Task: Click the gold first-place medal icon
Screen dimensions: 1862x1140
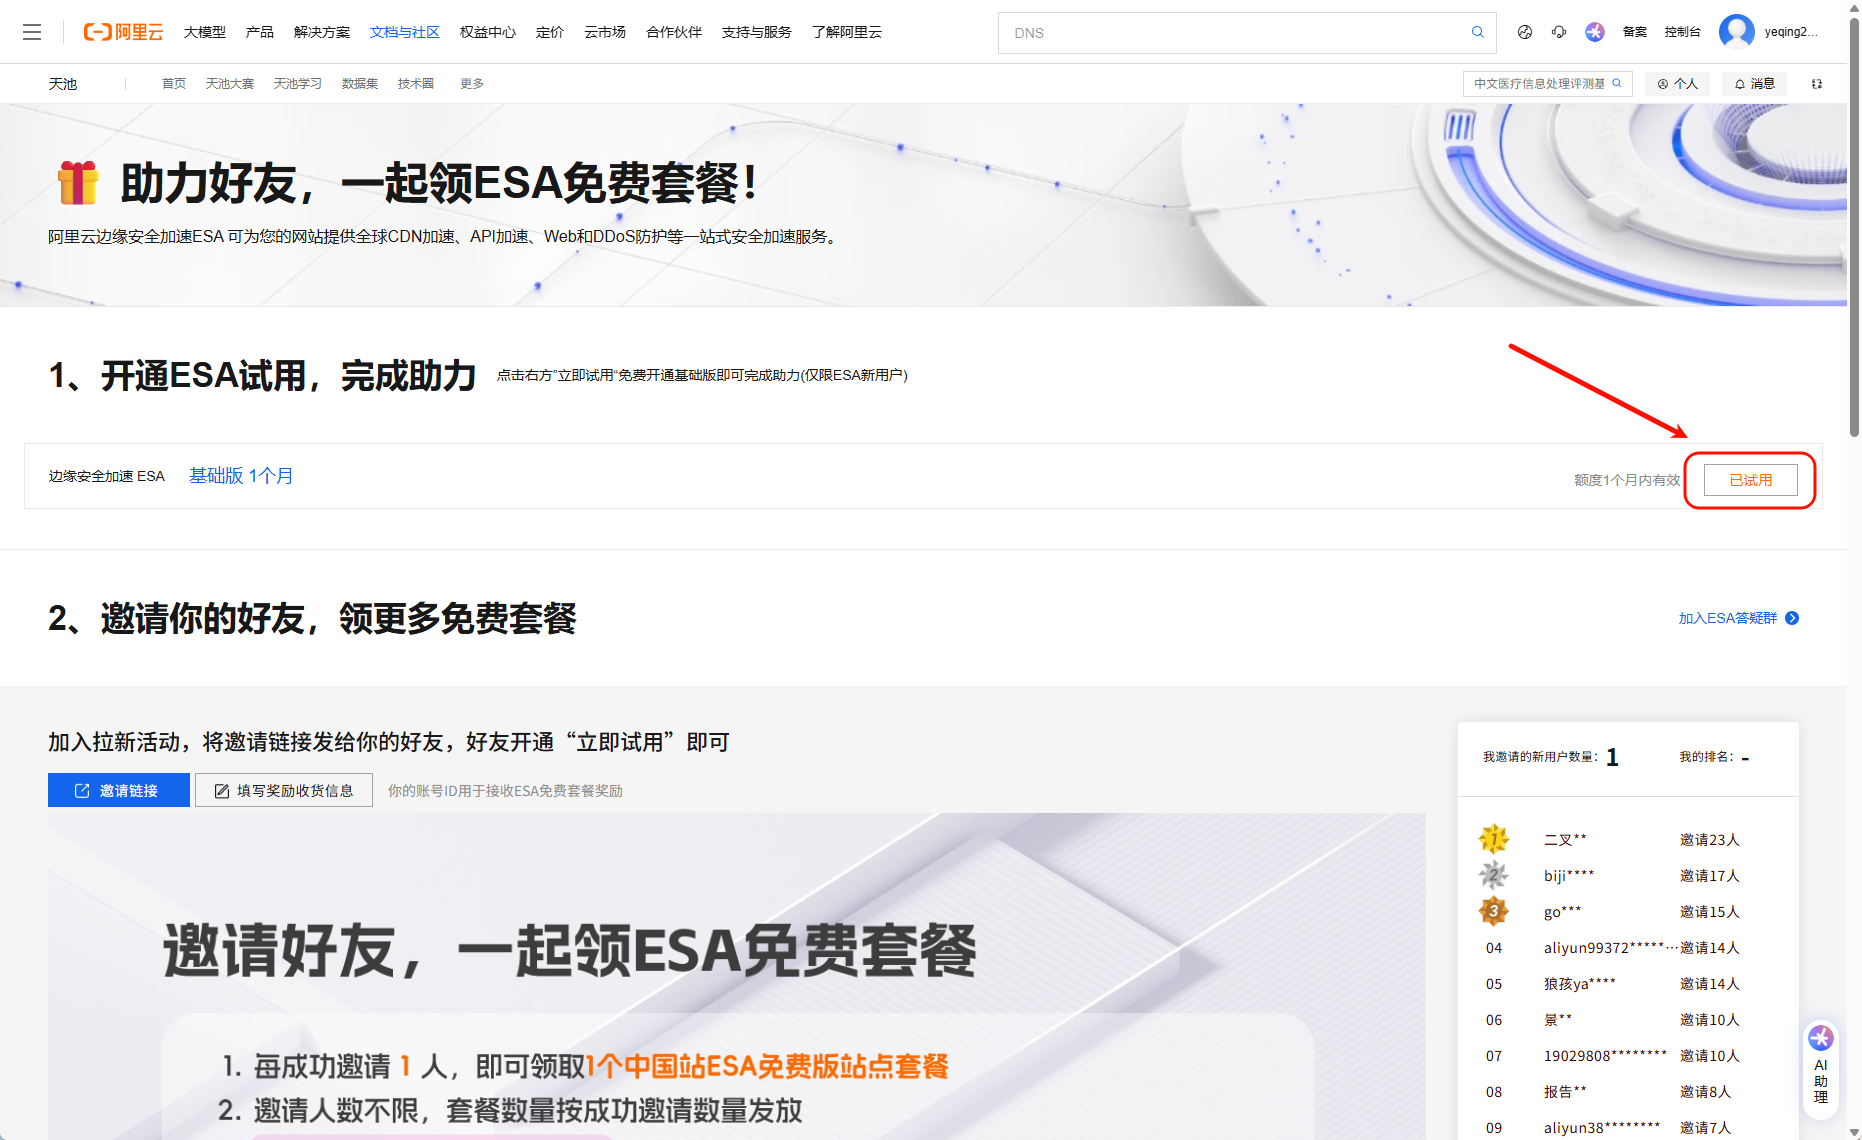Action: pos(1494,839)
